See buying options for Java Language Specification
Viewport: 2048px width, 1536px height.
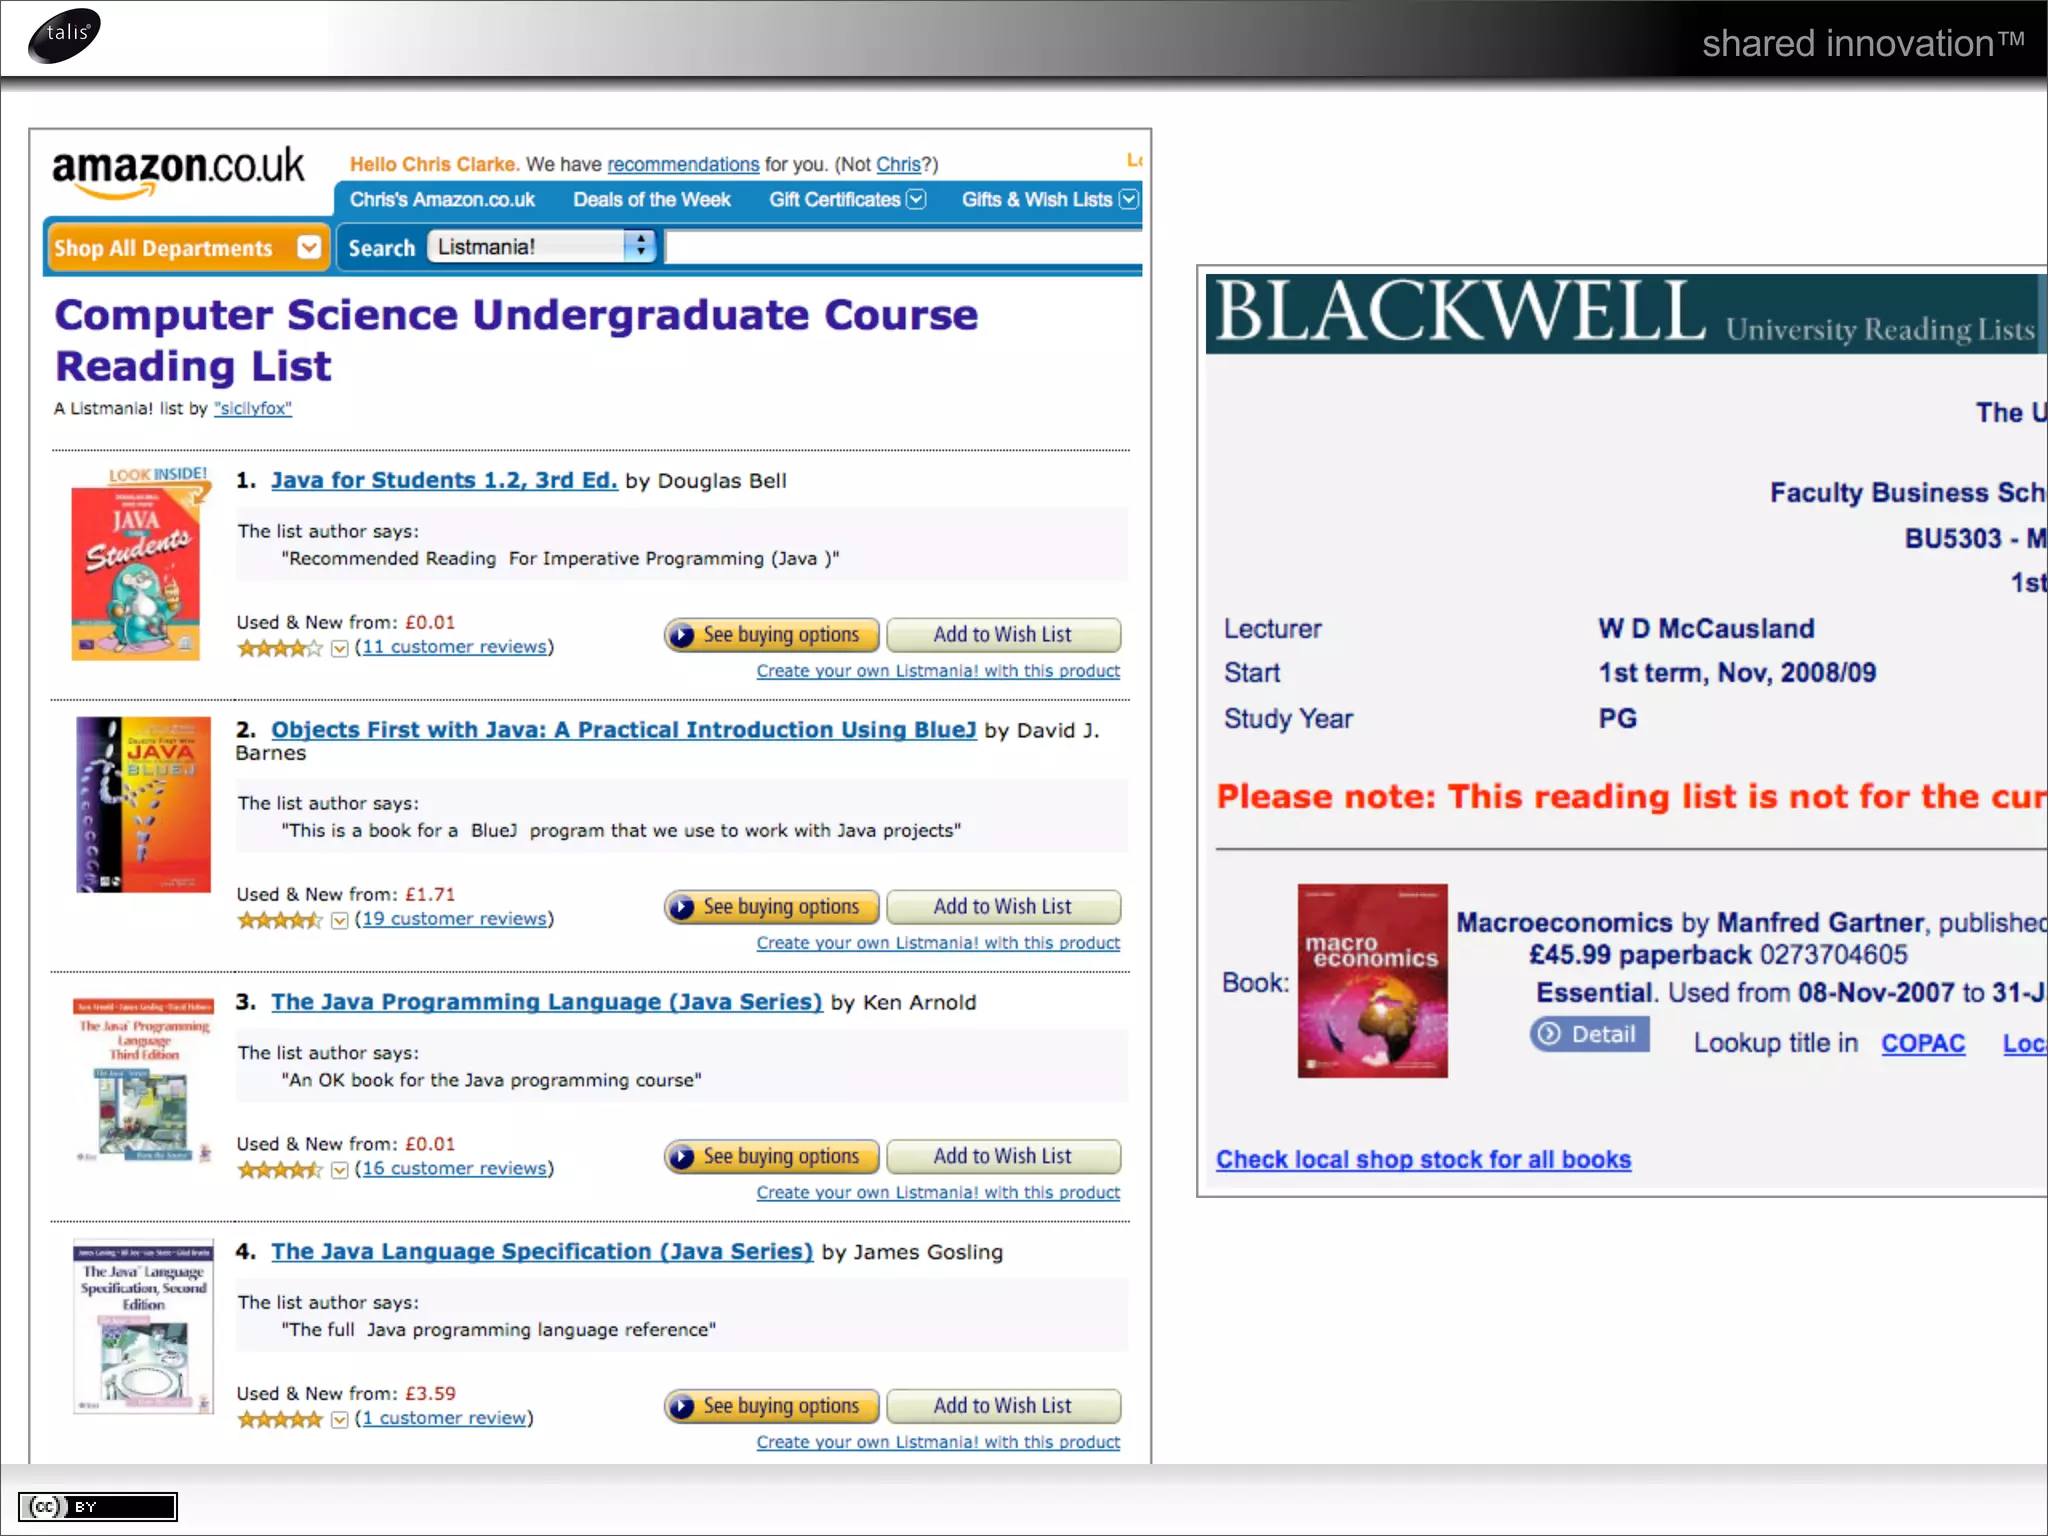[x=772, y=1406]
